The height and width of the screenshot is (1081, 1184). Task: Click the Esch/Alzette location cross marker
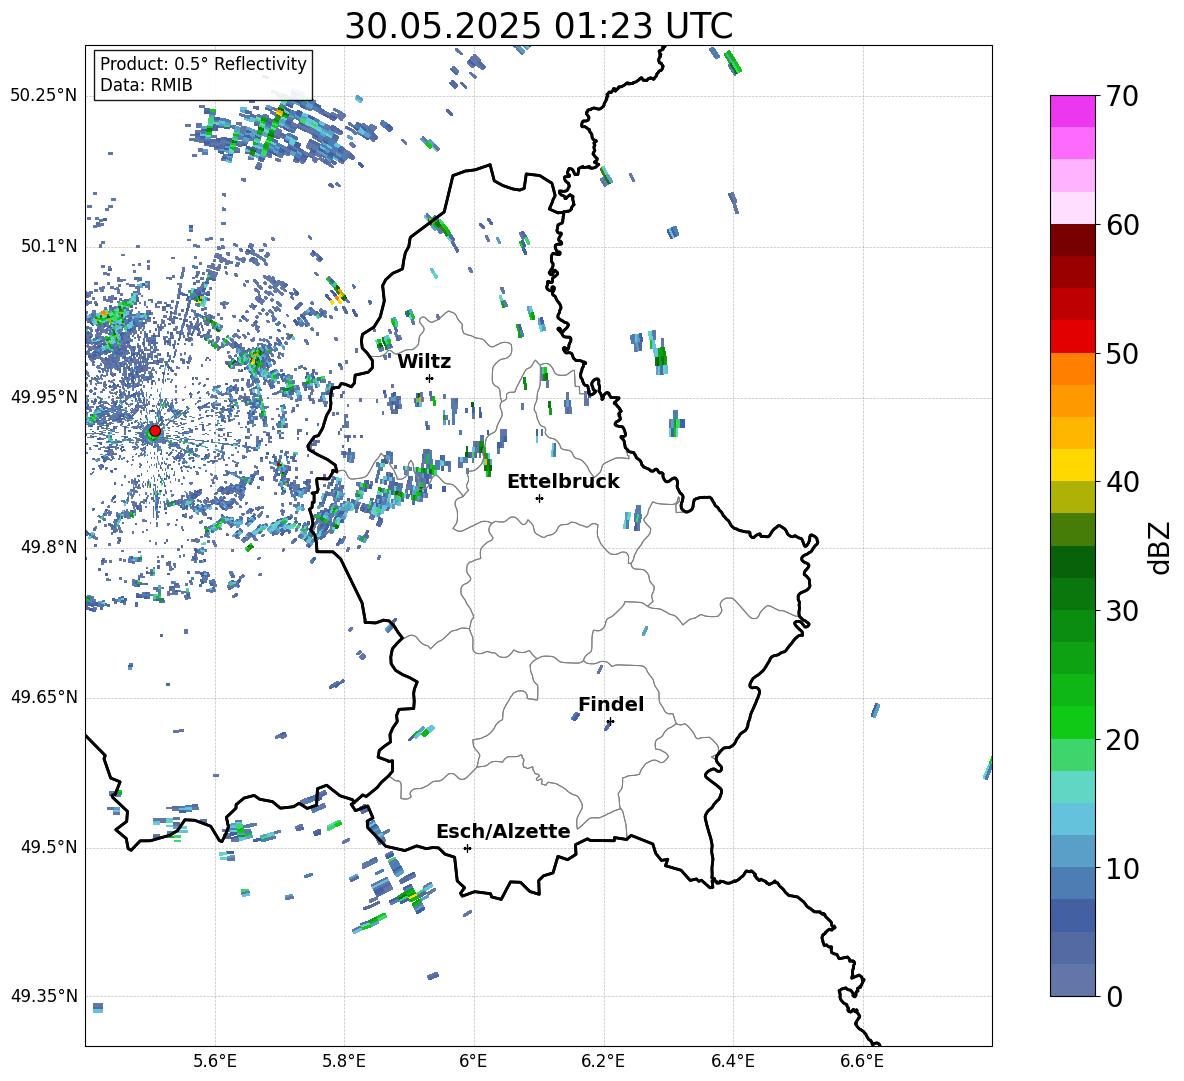pyautogui.click(x=467, y=848)
